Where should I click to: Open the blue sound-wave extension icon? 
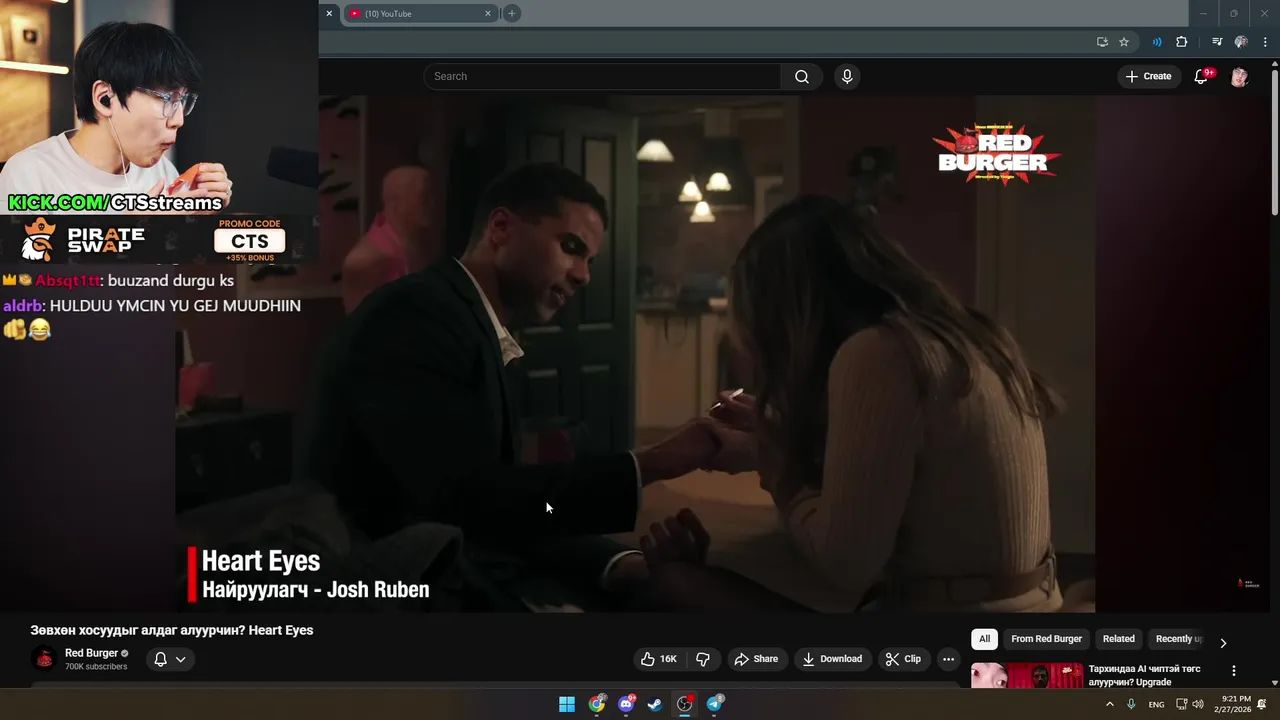[1157, 42]
